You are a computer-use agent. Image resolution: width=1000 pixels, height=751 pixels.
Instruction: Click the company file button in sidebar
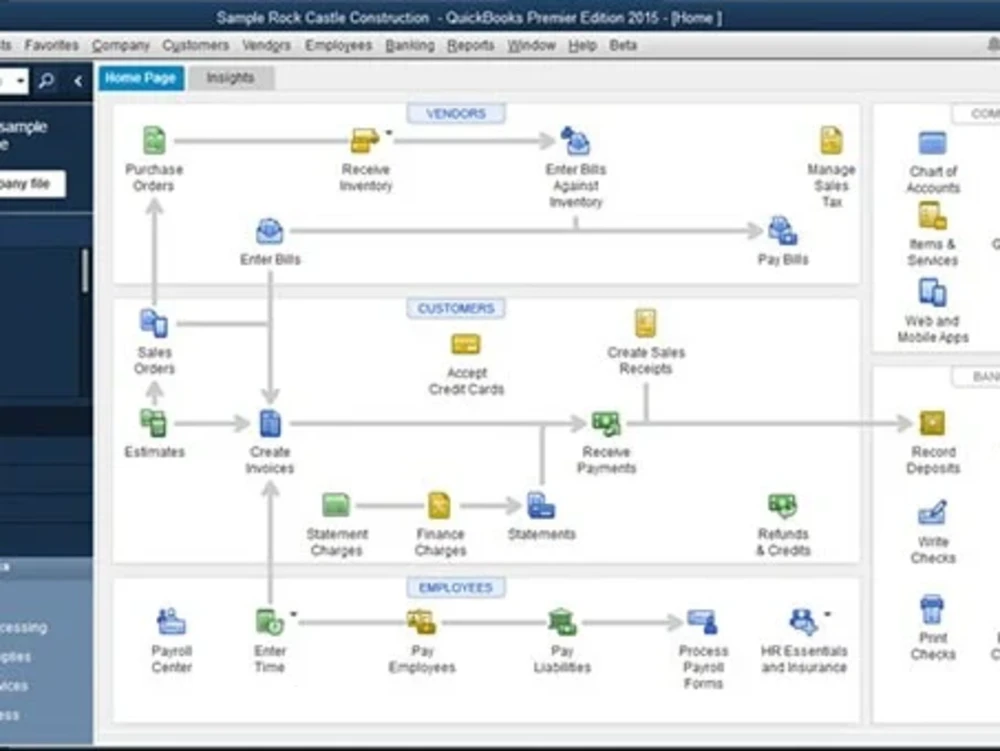(x=32, y=184)
